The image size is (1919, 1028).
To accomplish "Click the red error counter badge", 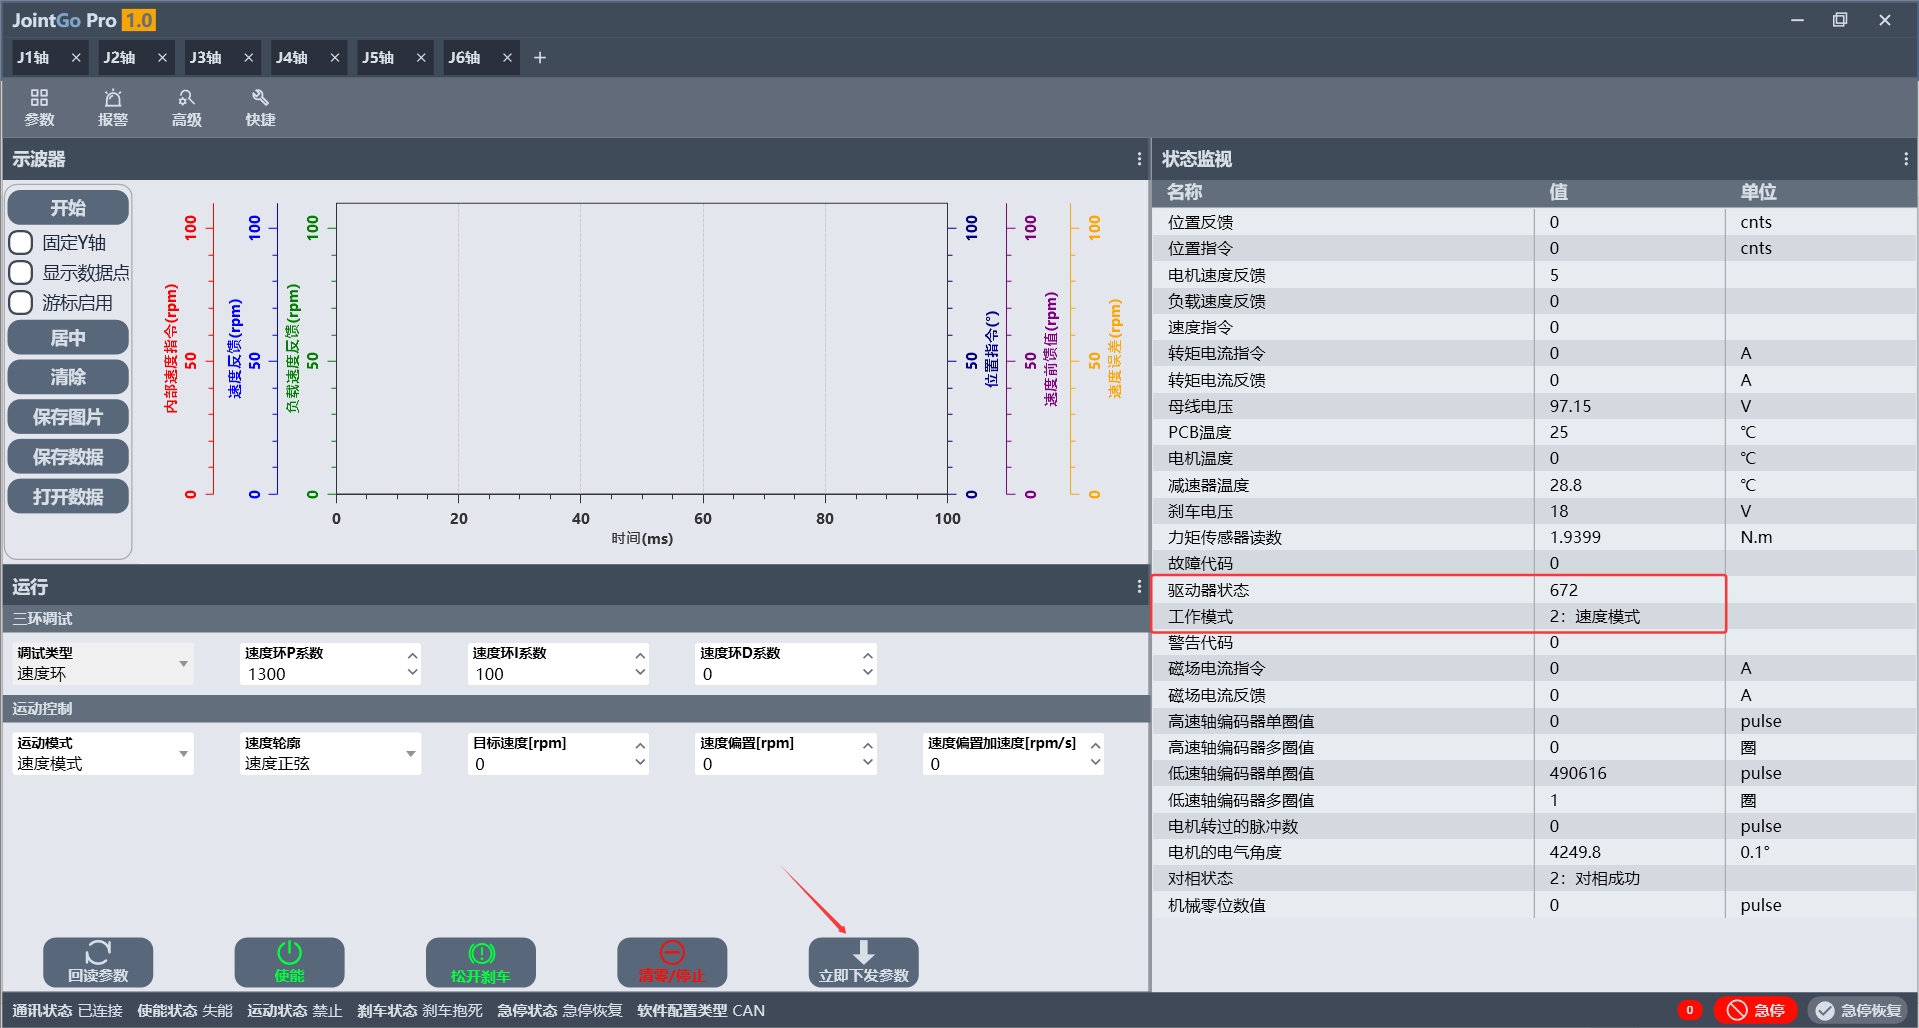I will 1690,1010.
